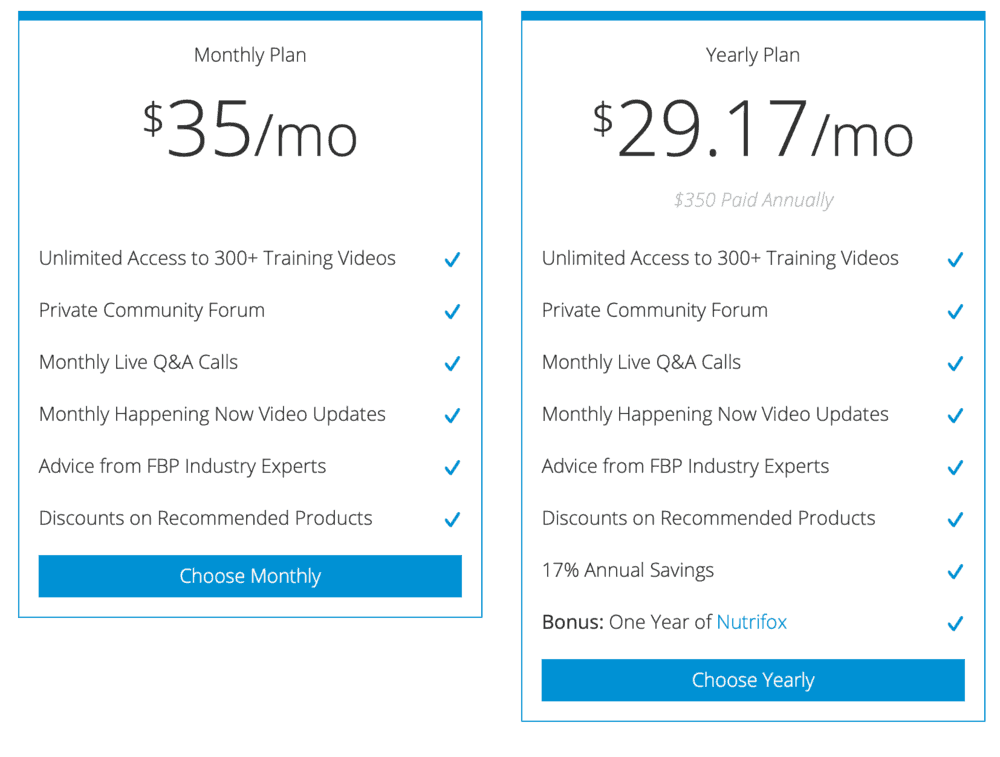Image resolution: width=1000 pixels, height=757 pixels.
Task: Toggle the Unlimited Access checkmark in Yearly Plan
Action: click(x=955, y=259)
